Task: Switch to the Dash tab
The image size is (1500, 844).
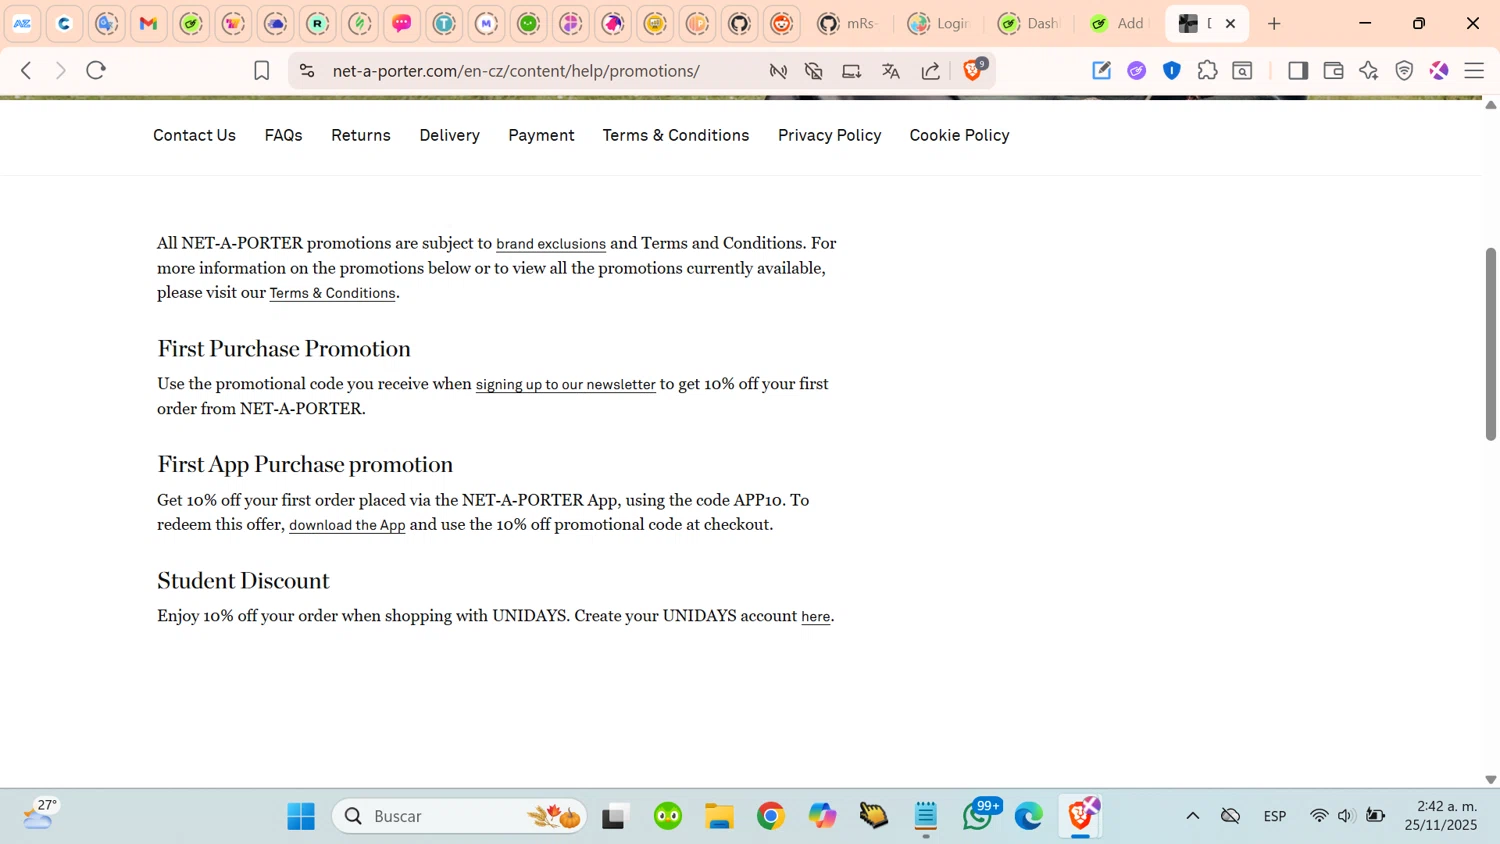Action: pyautogui.click(x=1029, y=23)
